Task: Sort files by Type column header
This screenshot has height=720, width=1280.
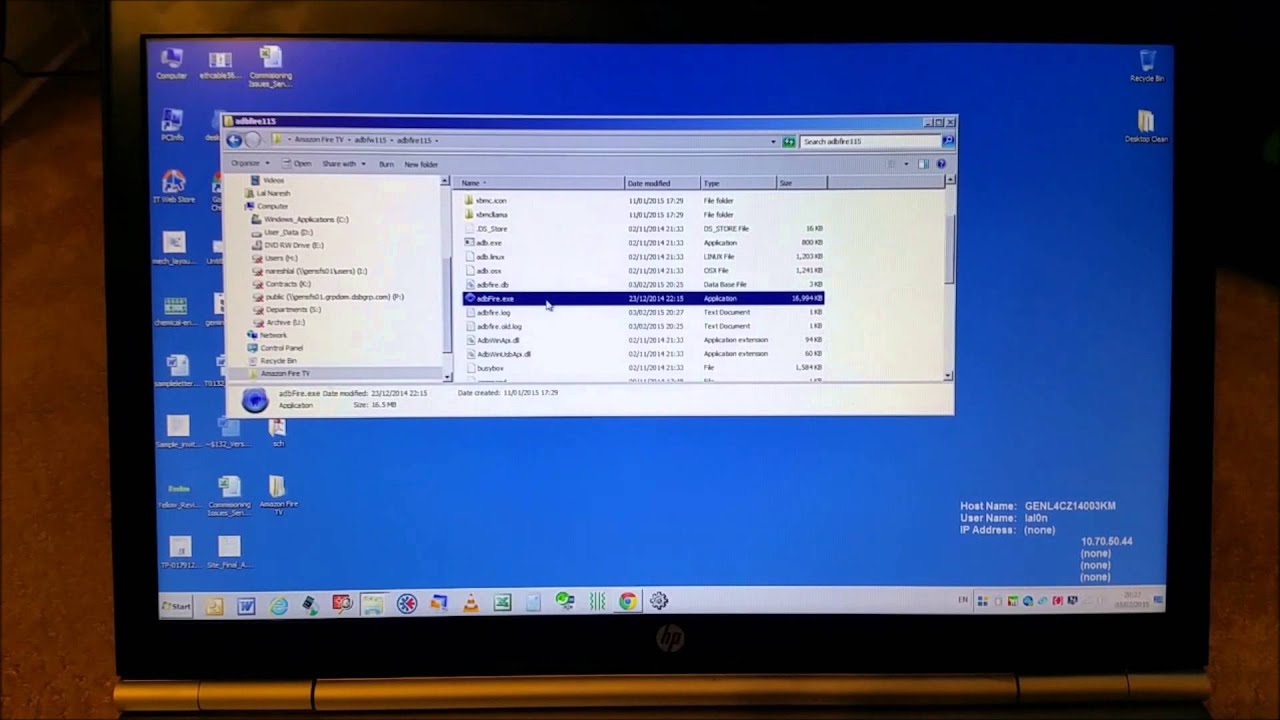Action: (738, 183)
